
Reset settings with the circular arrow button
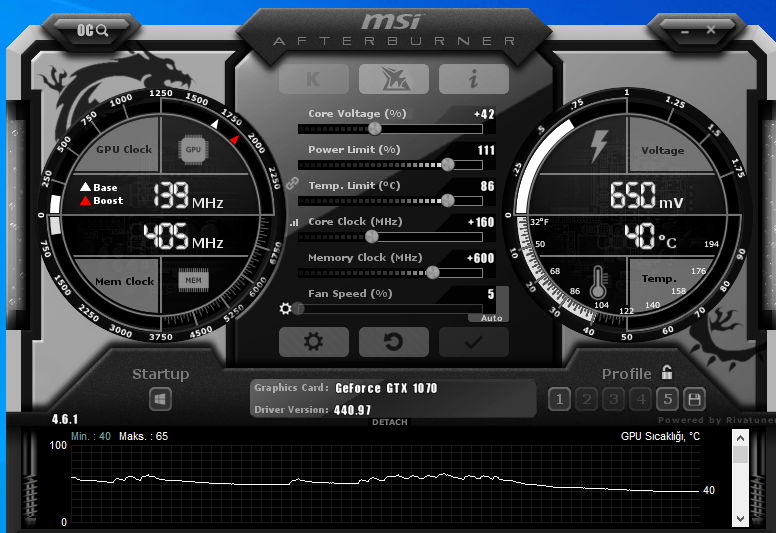[x=394, y=341]
